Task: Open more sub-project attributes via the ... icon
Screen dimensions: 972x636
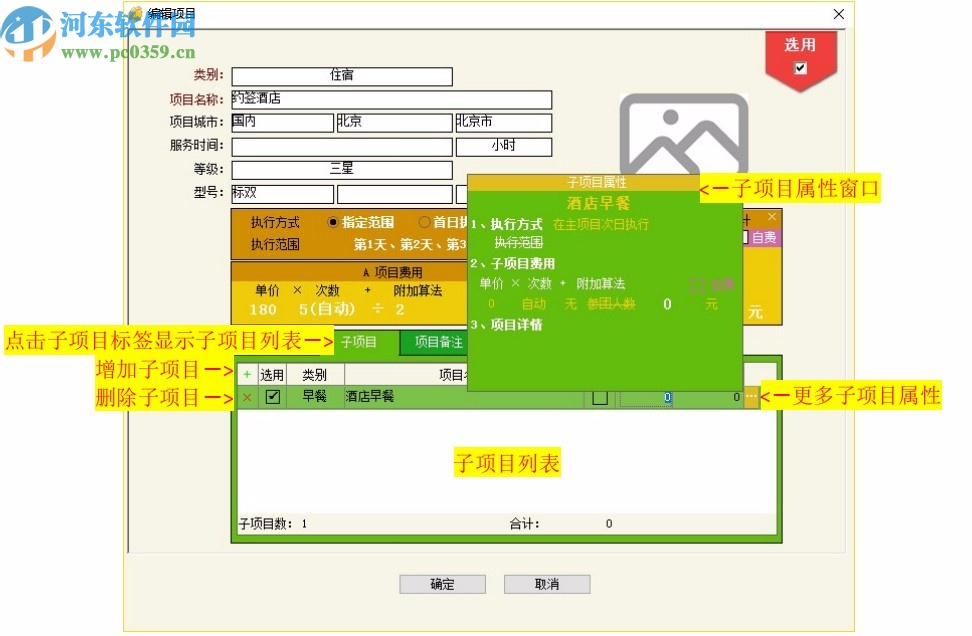Action: (x=749, y=396)
